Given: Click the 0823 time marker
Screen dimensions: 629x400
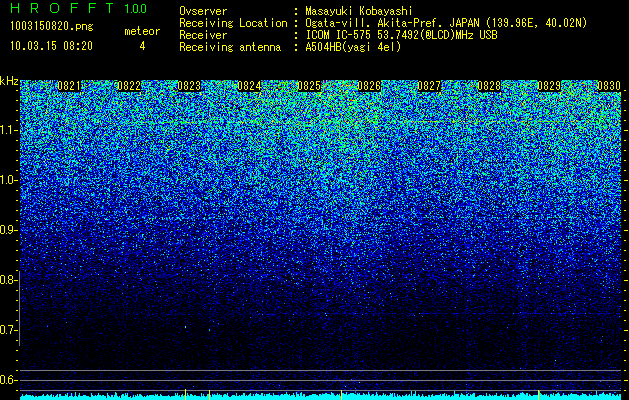Looking at the screenshot, I should pos(189,86).
